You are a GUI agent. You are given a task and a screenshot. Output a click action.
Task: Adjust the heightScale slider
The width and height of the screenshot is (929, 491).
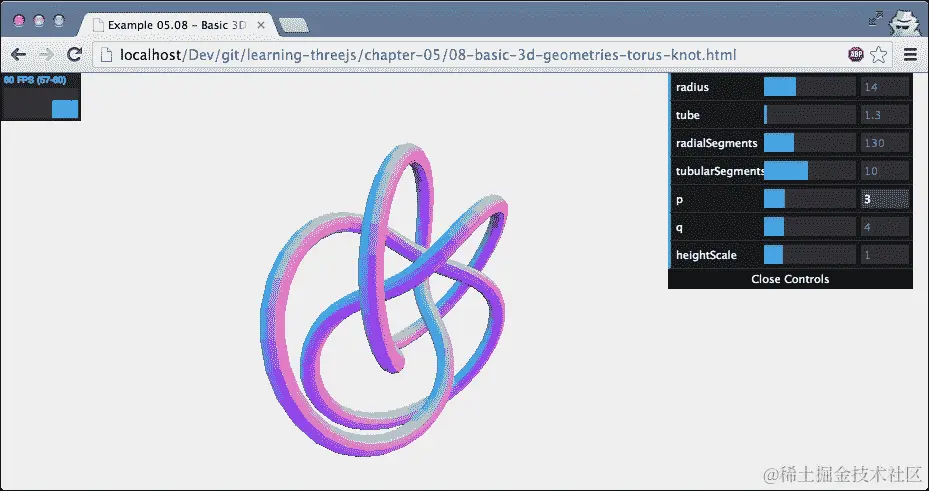pyautogui.click(x=809, y=255)
